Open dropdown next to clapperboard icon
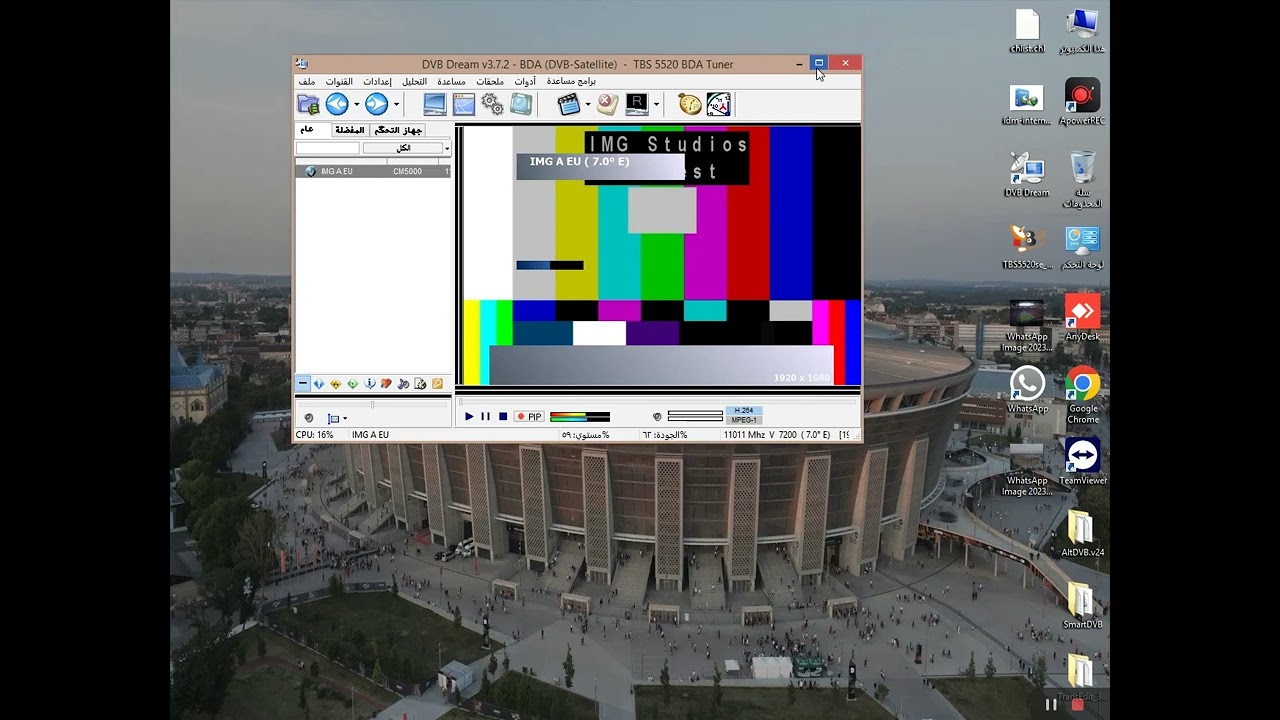This screenshot has width=1280, height=720. click(x=588, y=104)
